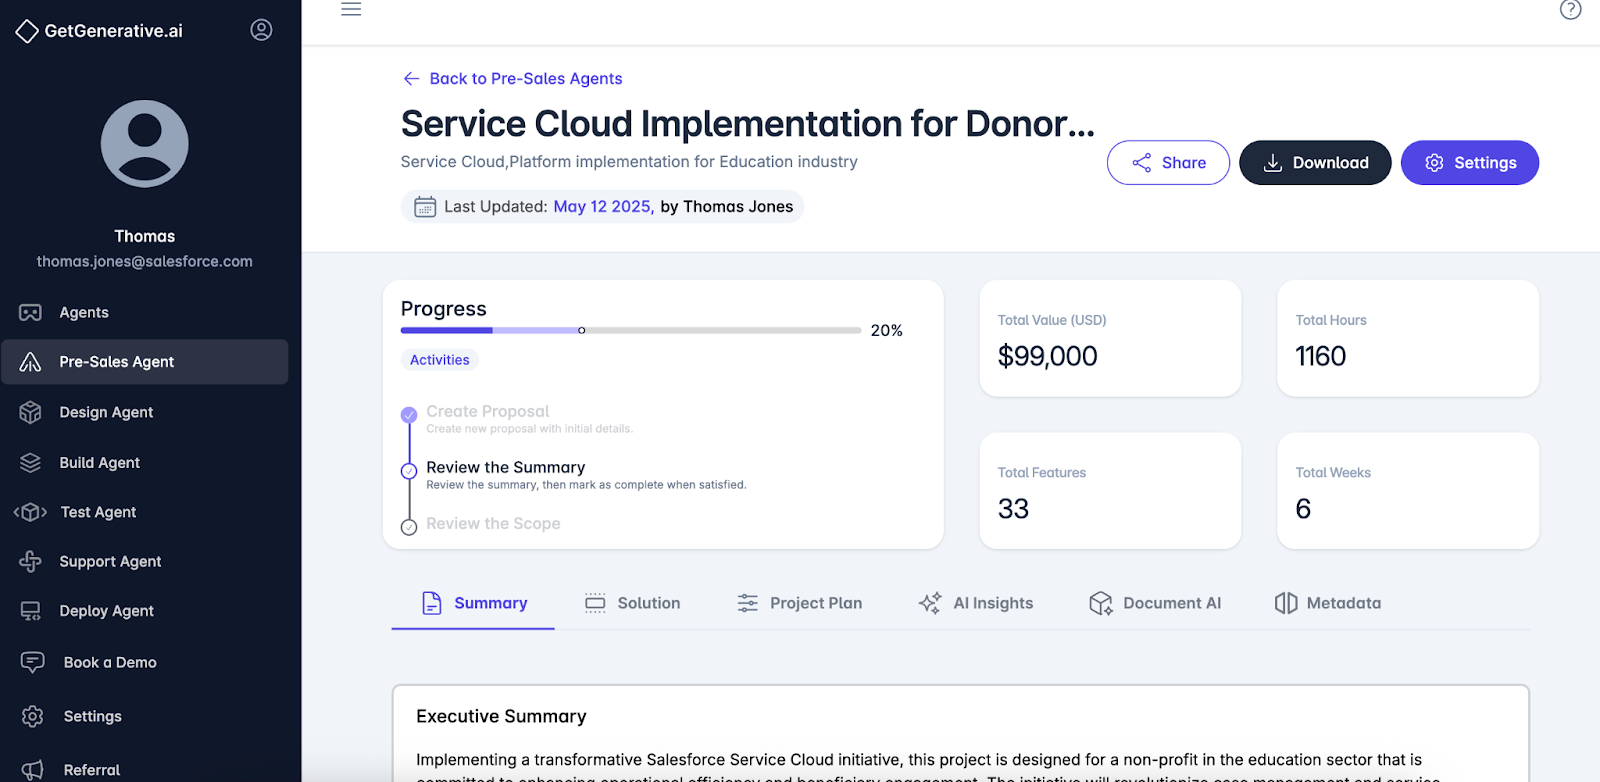The width and height of the screenshot is (1600, 782).
Task: Open Support Agent in sidebar
Action: coord(145,562)
